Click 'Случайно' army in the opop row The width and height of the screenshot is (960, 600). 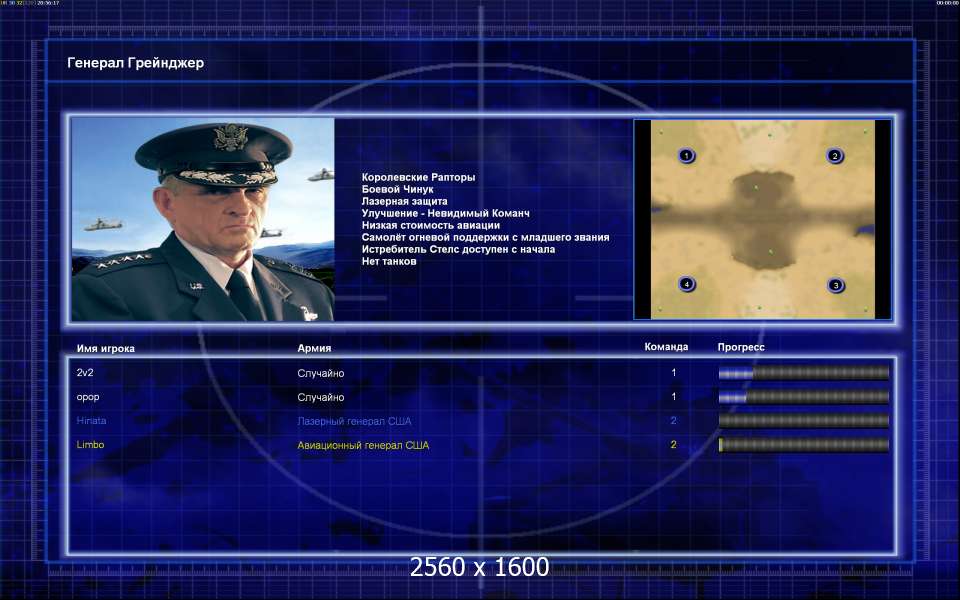[x=321, y=397]
